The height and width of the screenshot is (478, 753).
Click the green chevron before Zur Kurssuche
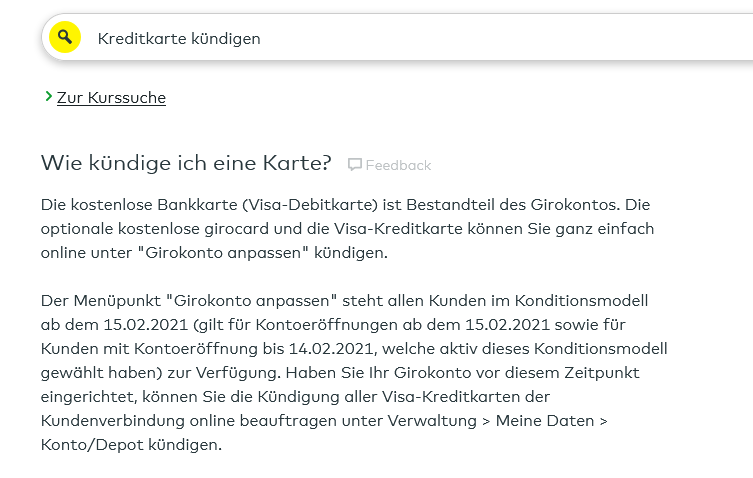point(47,97)
